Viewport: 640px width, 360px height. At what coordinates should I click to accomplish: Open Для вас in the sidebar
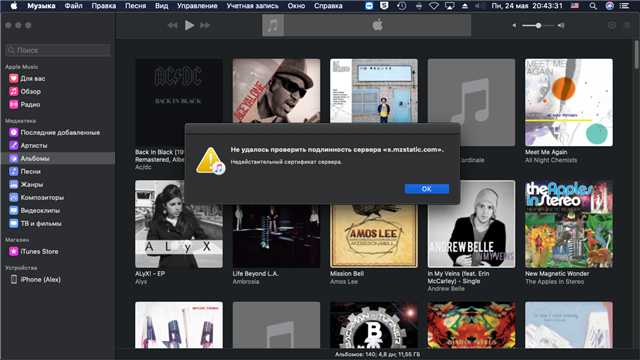(58, 78)
